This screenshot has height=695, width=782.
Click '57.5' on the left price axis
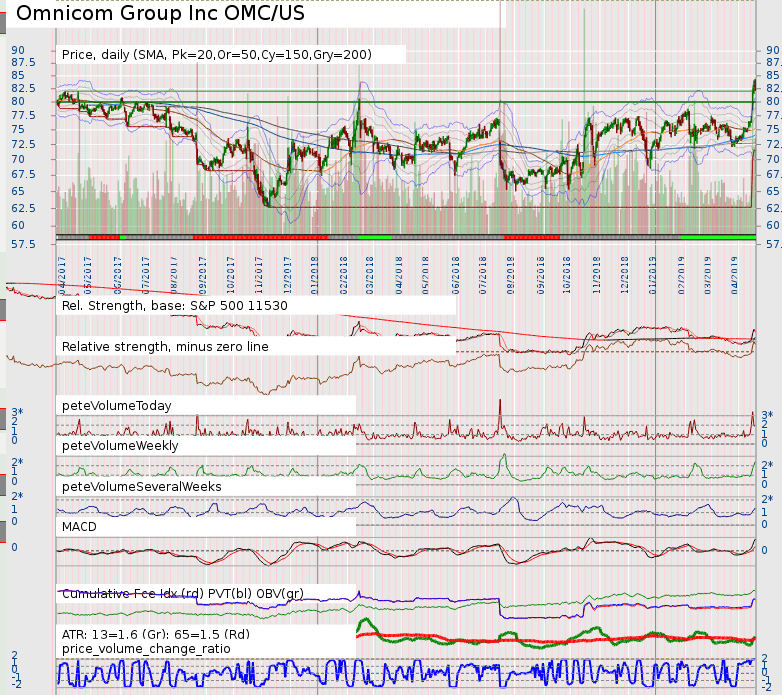(23, 244)
